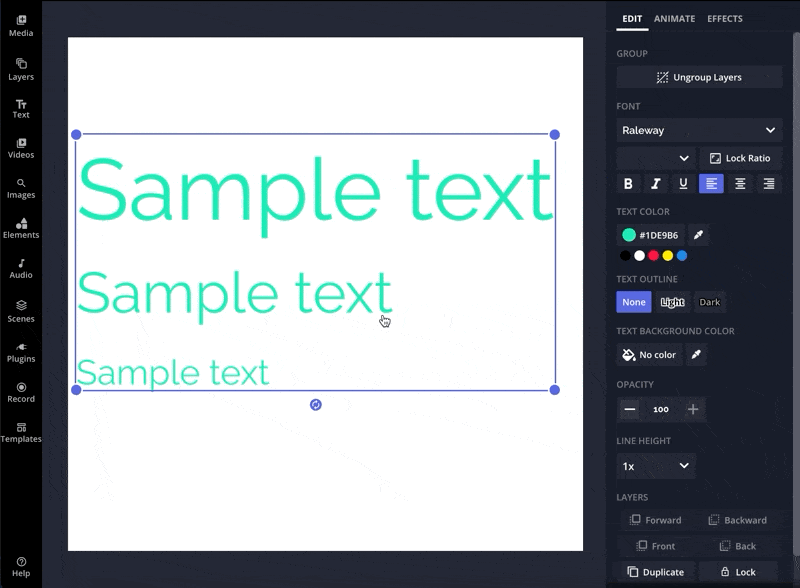Click the Record sidebar icon
The height and width of the screenshot is (588, 800).
21,391
